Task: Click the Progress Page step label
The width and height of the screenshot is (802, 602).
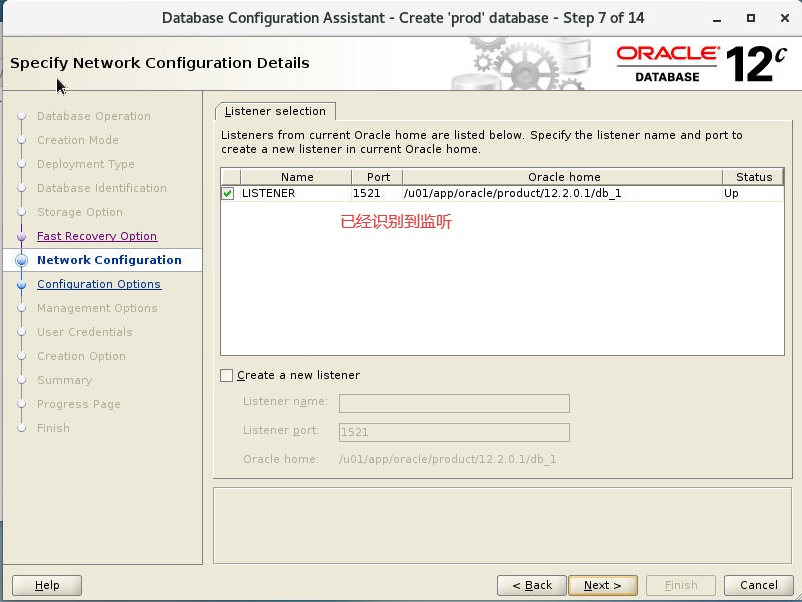Action: click(x=79, y=405)
